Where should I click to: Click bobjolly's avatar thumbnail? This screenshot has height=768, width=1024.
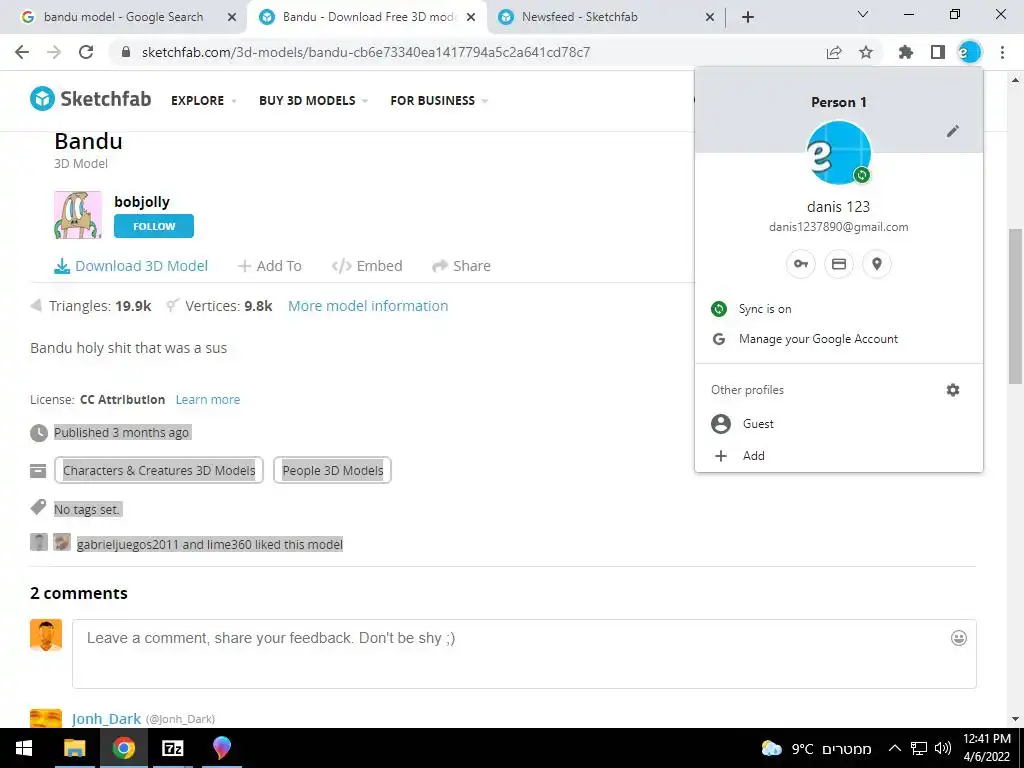78,215
